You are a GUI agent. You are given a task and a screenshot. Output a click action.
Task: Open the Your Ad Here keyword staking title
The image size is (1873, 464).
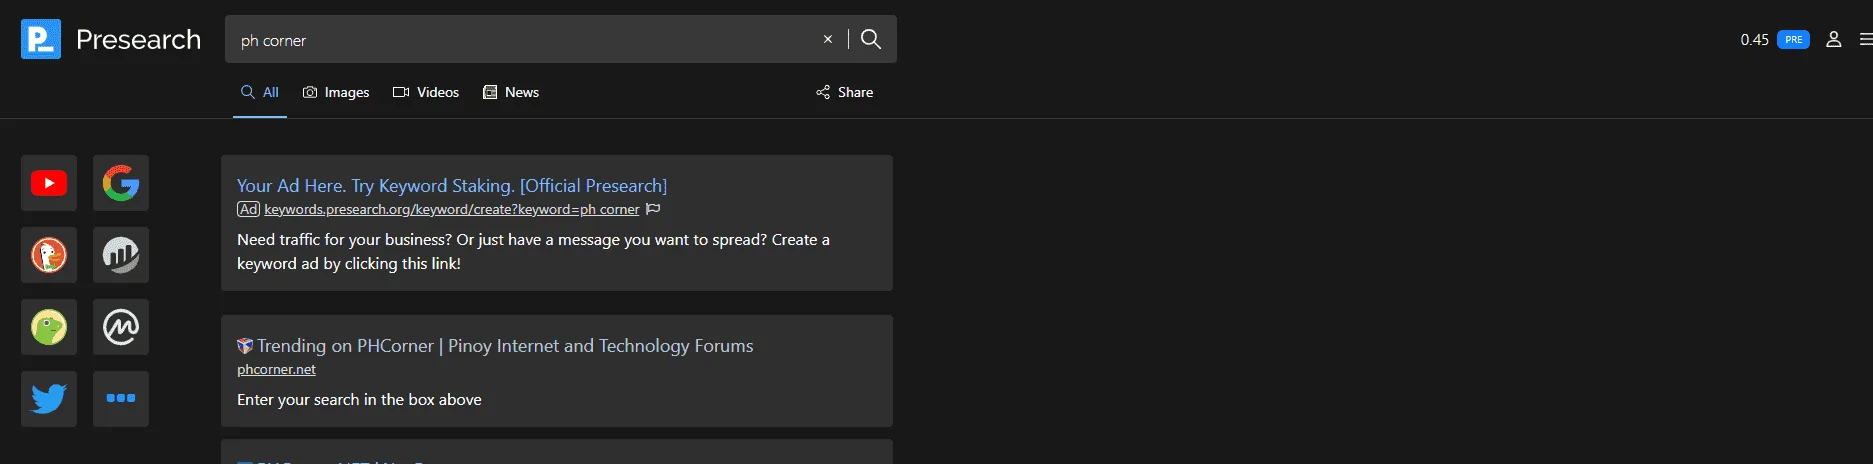[x=452, y=185]
